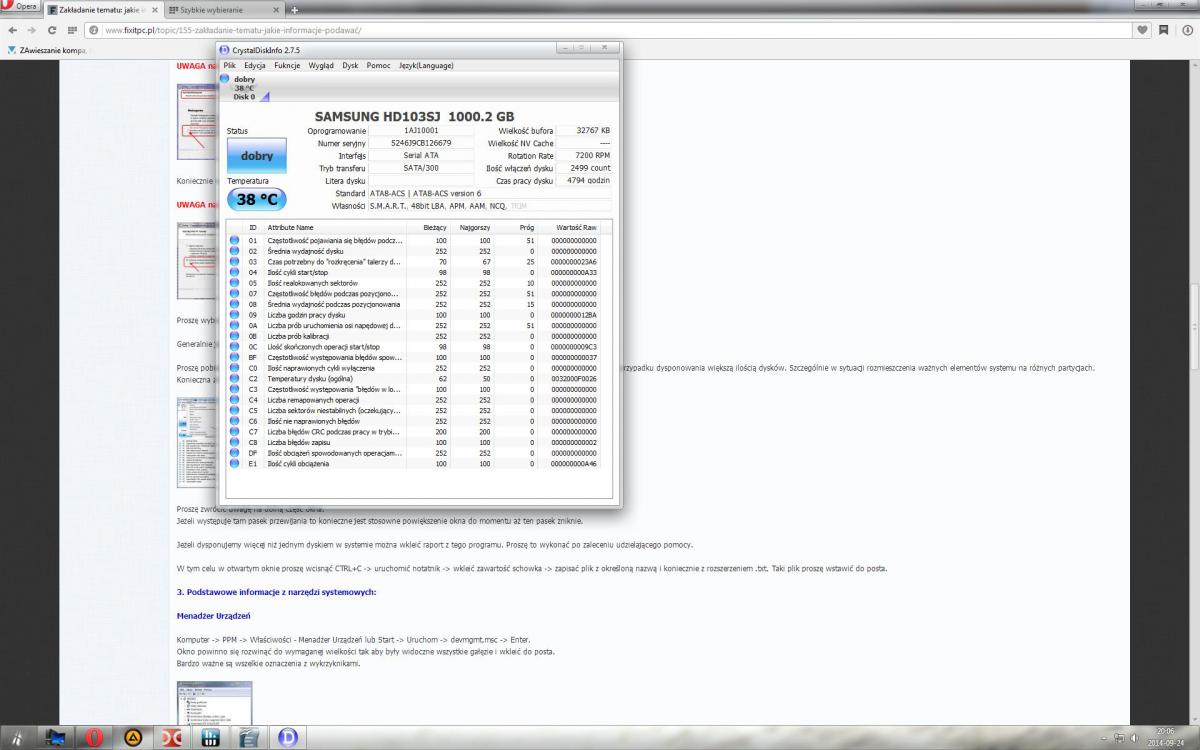Click the status orb for attribute C3
This screenshot has width=1200, height=750.
[x=234, y=389]
